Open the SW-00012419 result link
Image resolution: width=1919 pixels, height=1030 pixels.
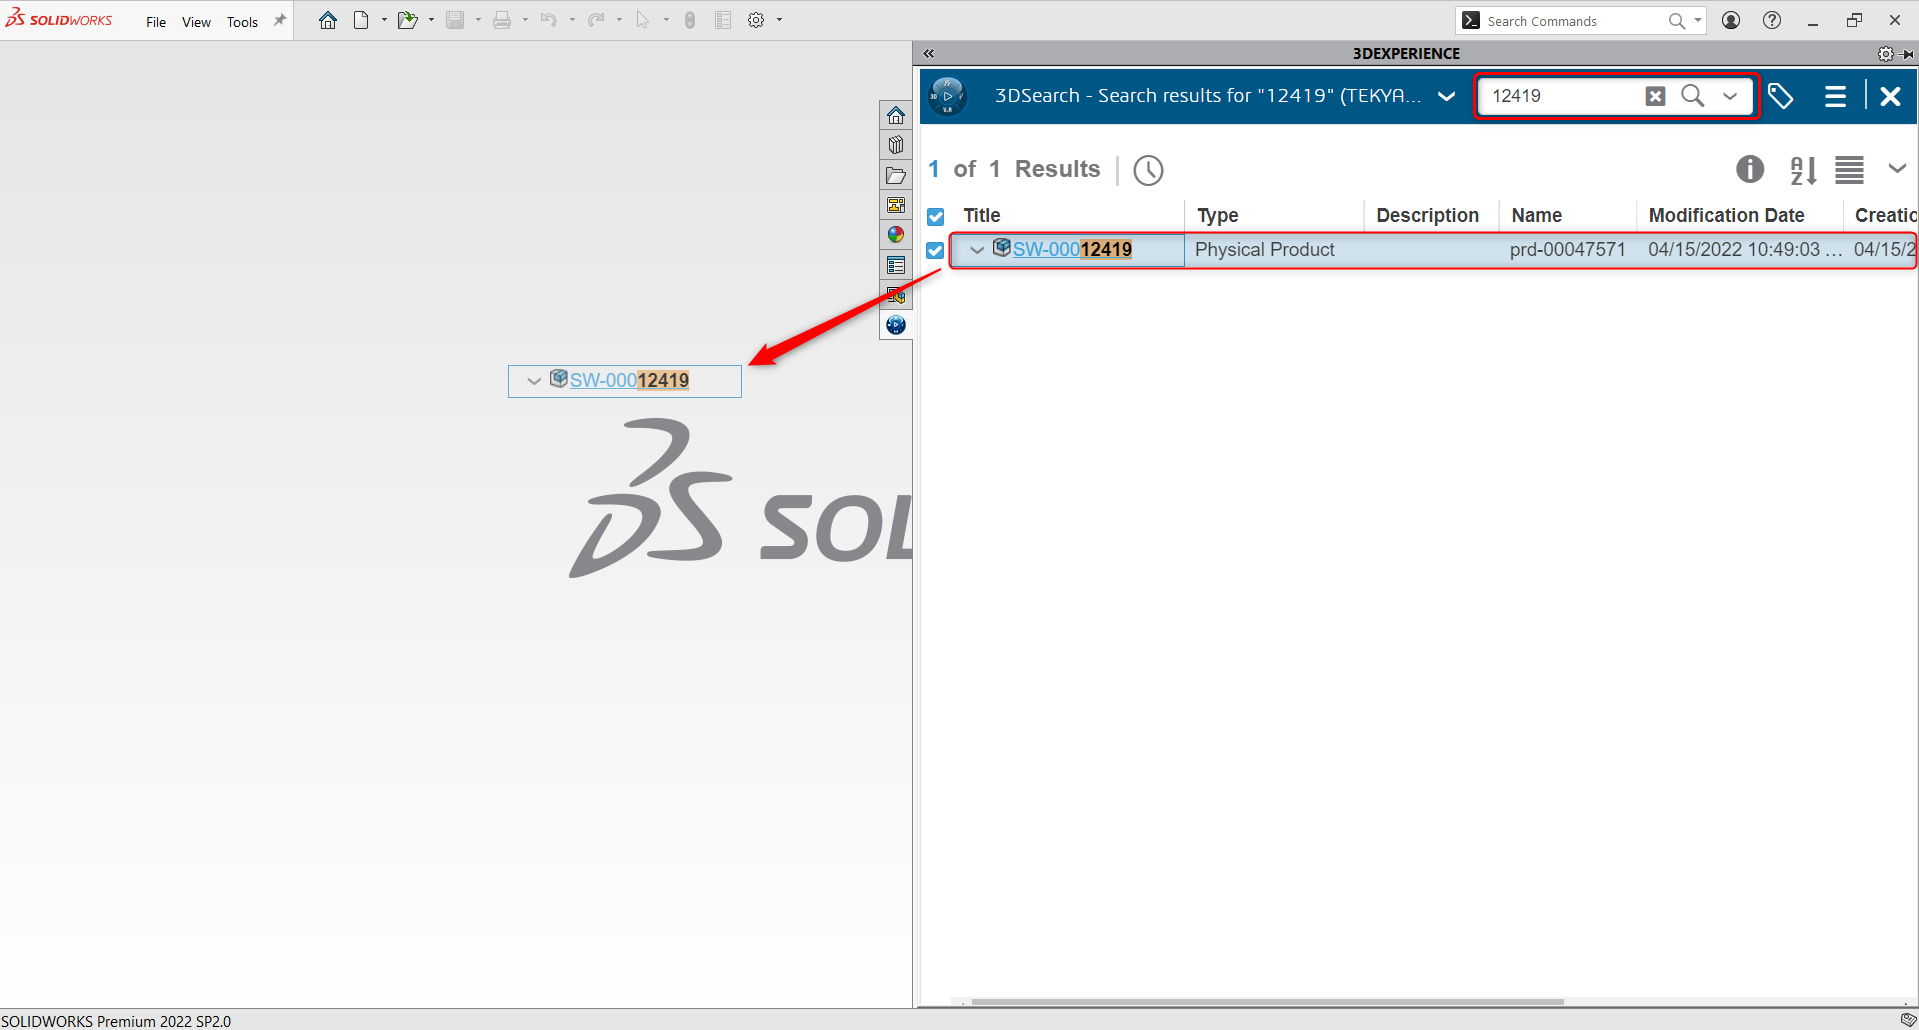pyautogui.click(x=1064, y=249)
